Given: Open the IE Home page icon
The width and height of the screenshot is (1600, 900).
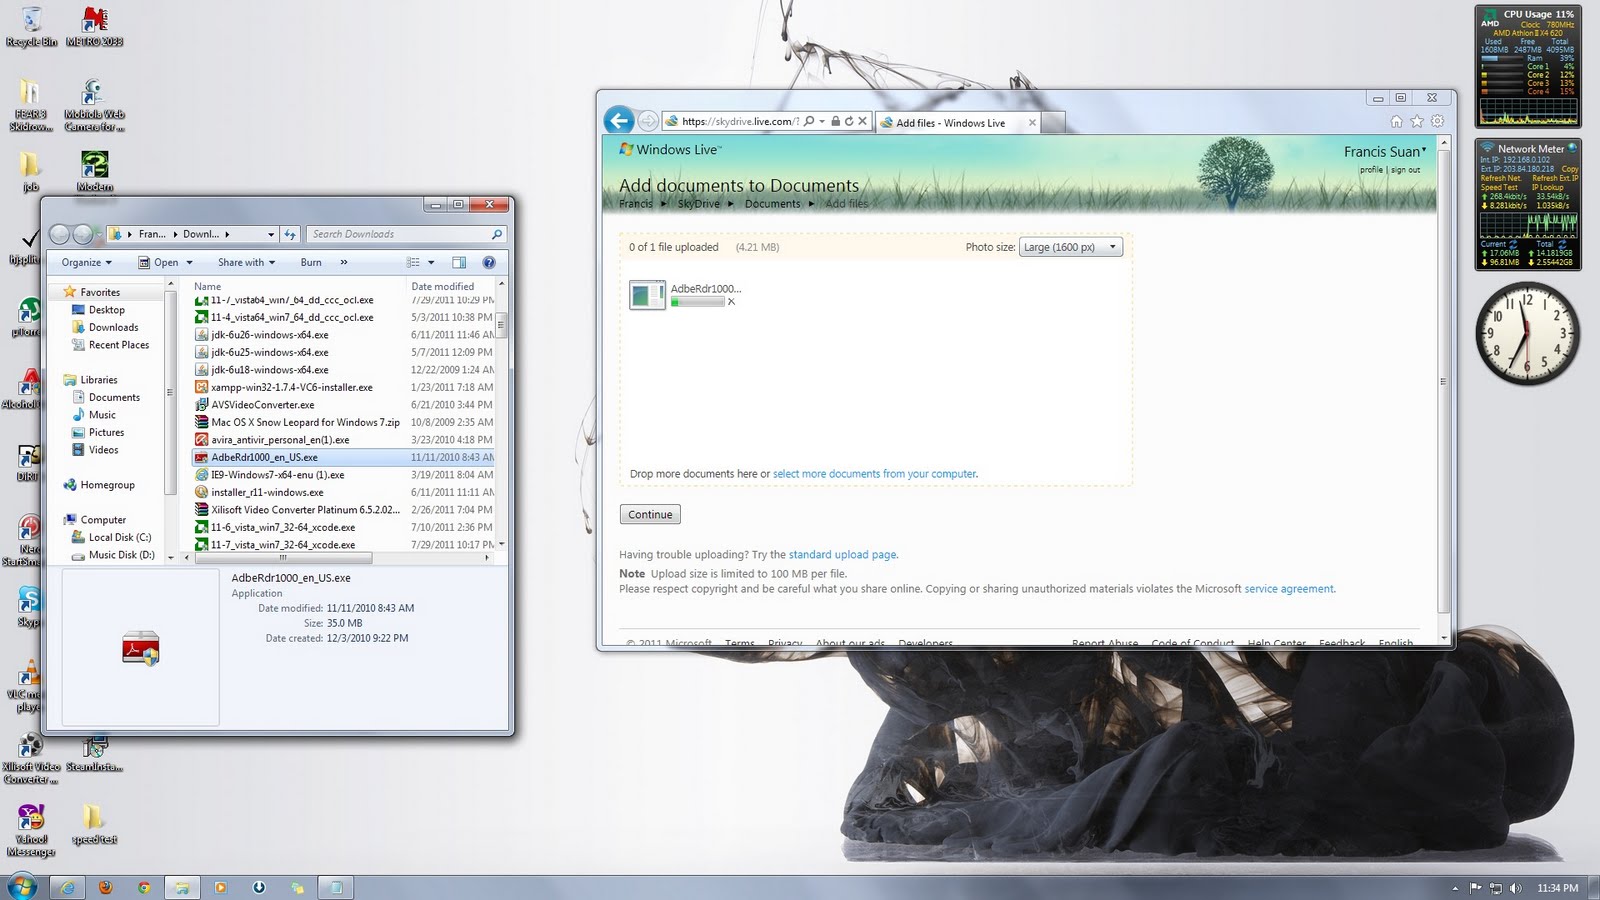Looking at the screenshot, I should 1396,122.
